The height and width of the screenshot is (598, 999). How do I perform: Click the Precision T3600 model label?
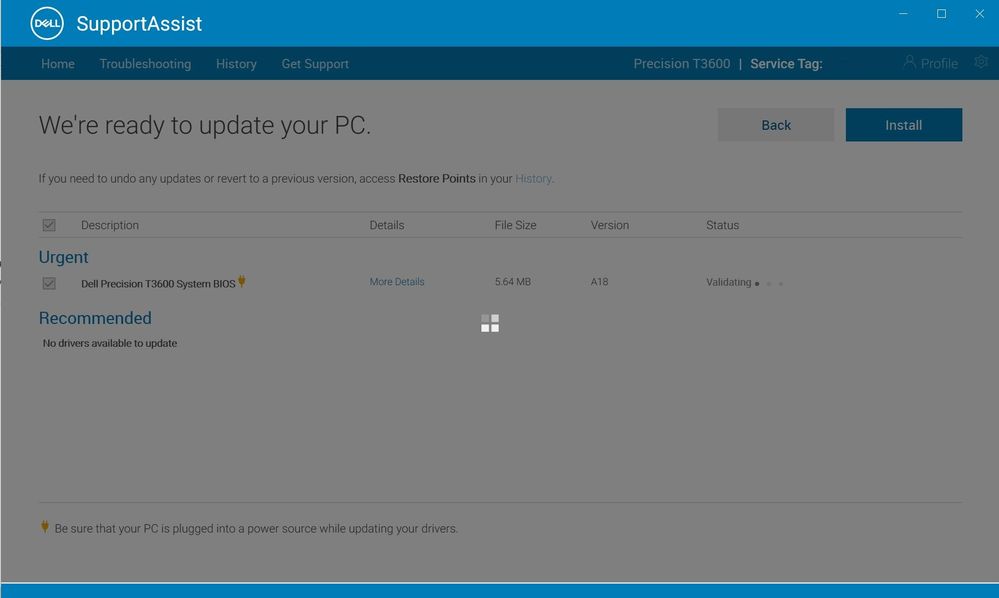click(x=682, y=64)
